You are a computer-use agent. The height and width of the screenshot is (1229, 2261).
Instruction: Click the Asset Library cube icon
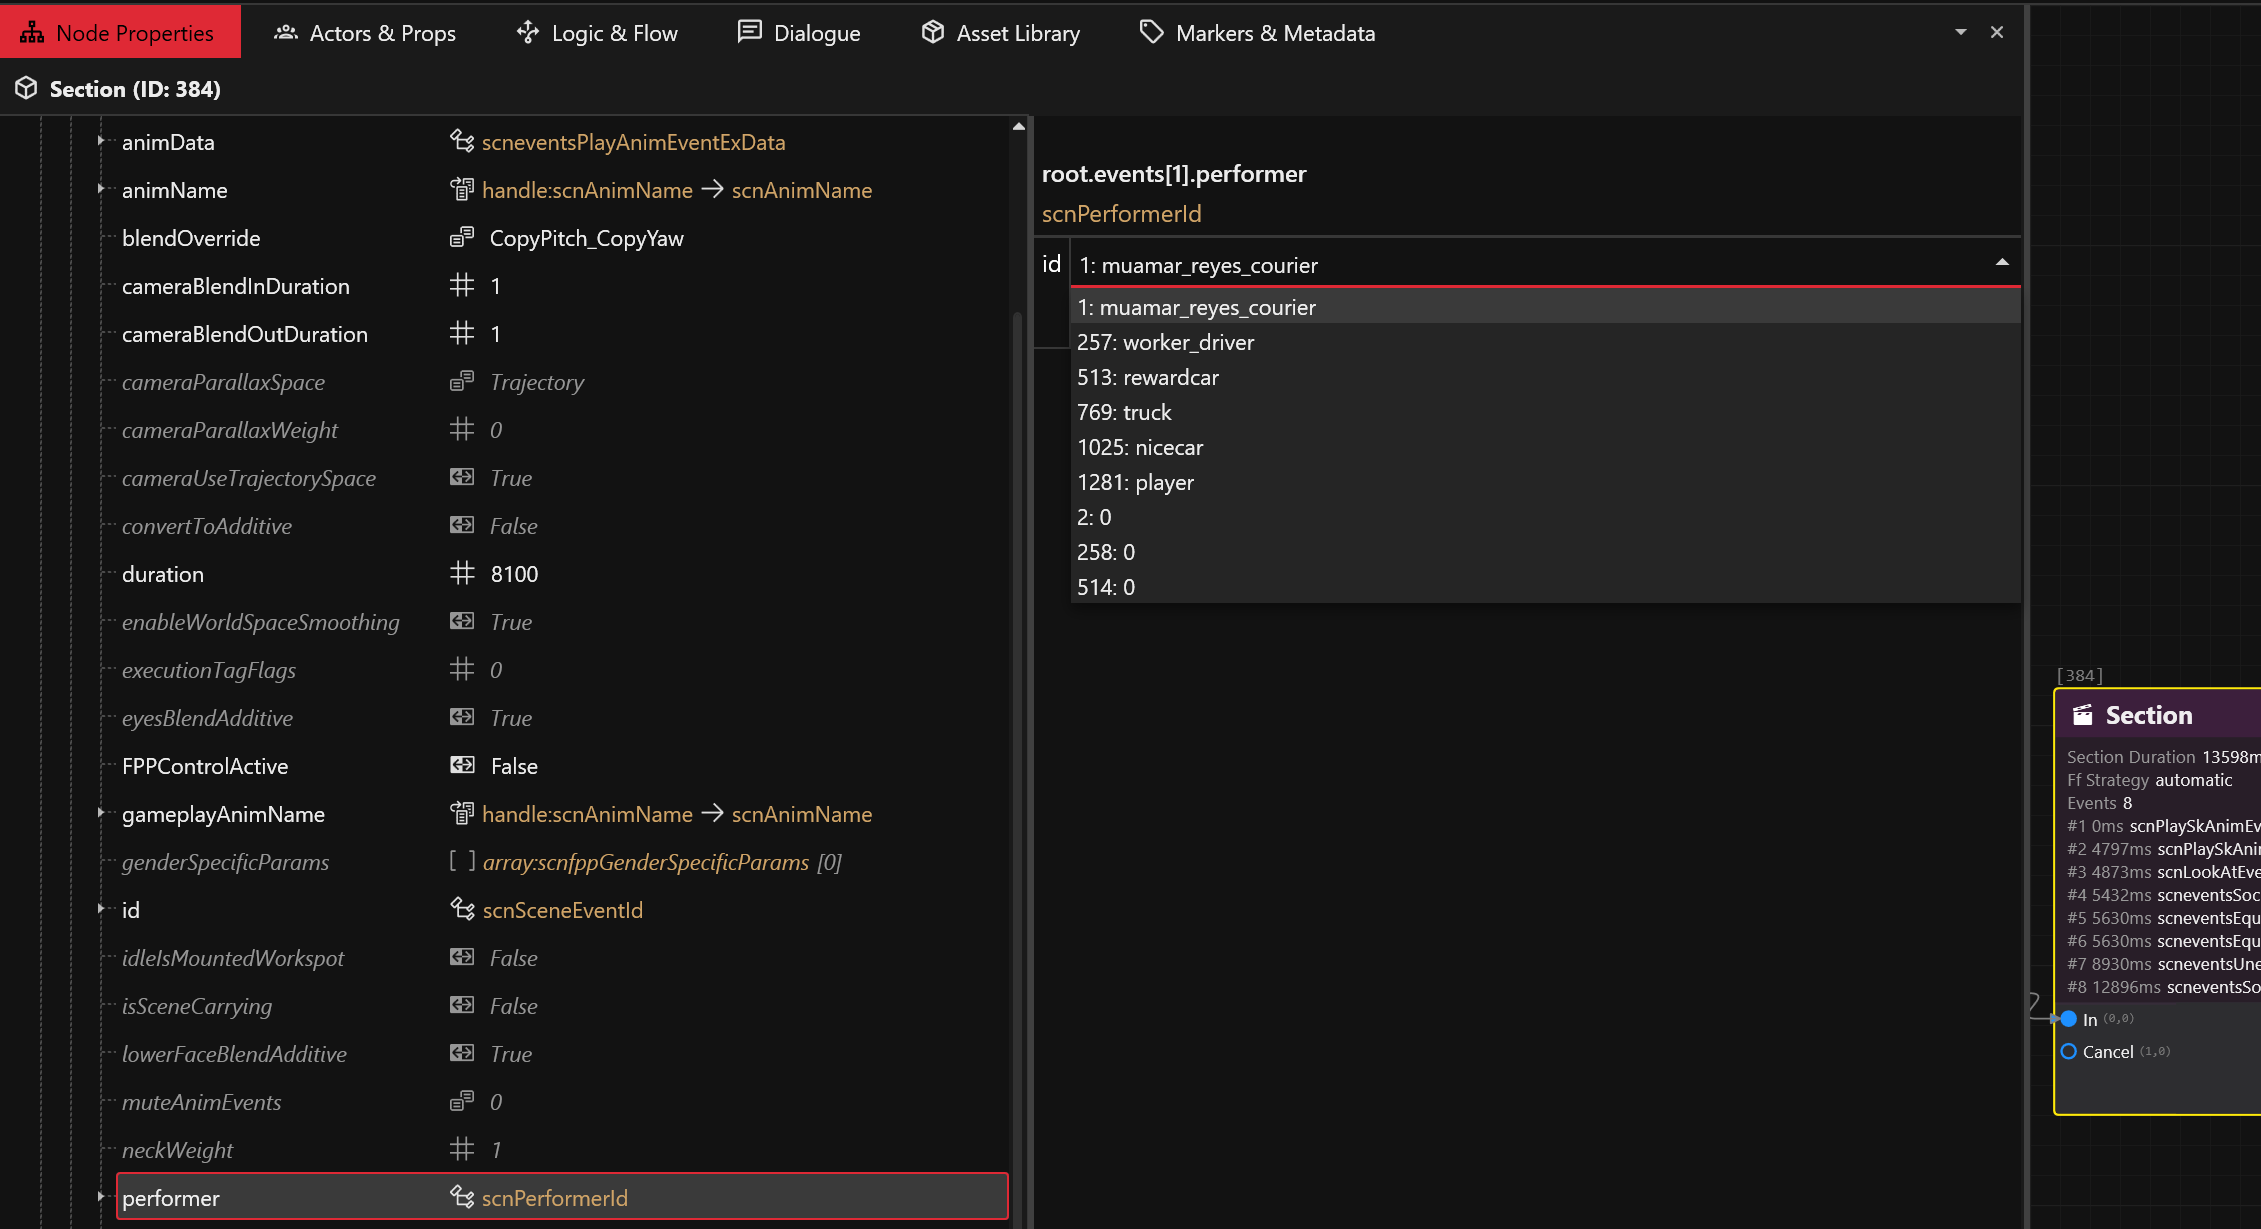[x=932, y=33]
